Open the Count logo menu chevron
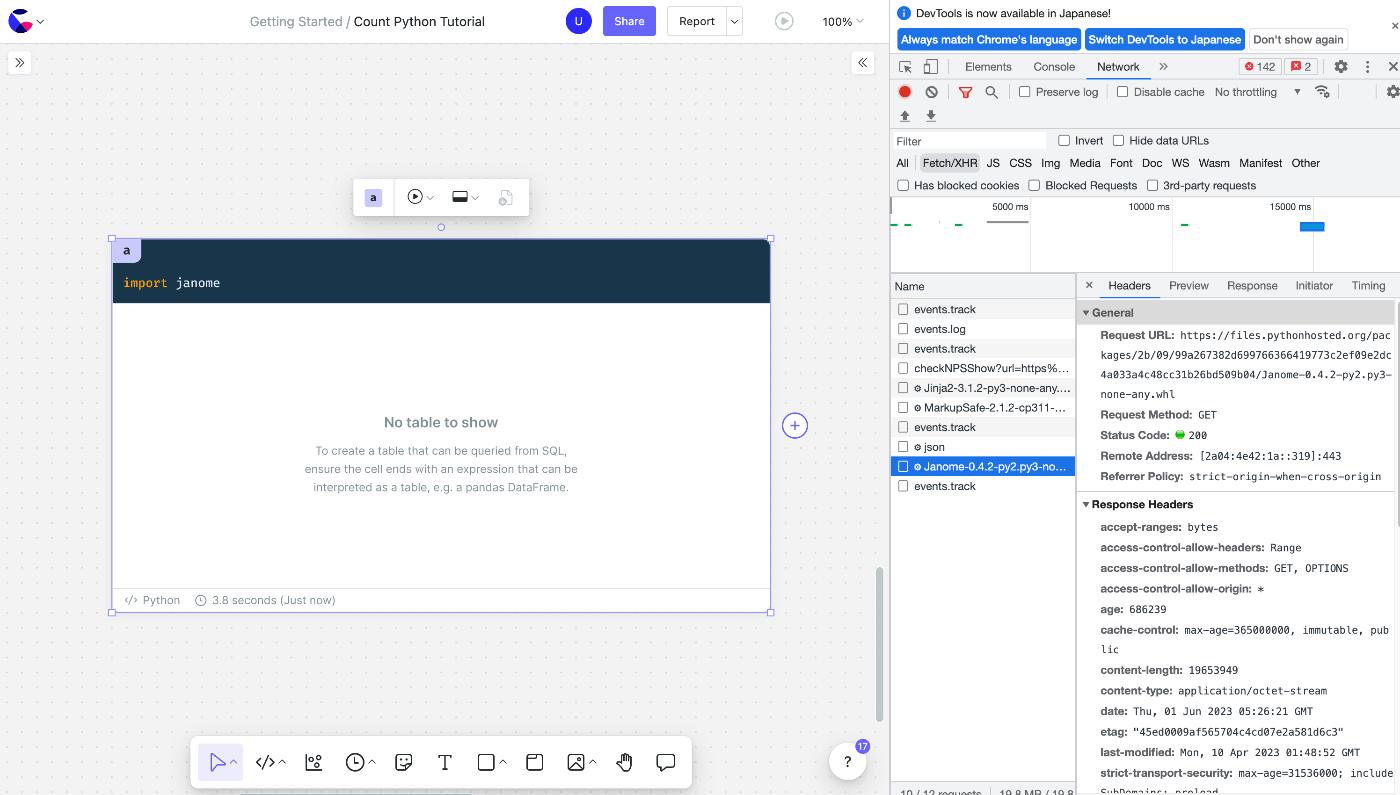Image resolution: width=1400 pixels, height=795 pixels. (40, 21)
